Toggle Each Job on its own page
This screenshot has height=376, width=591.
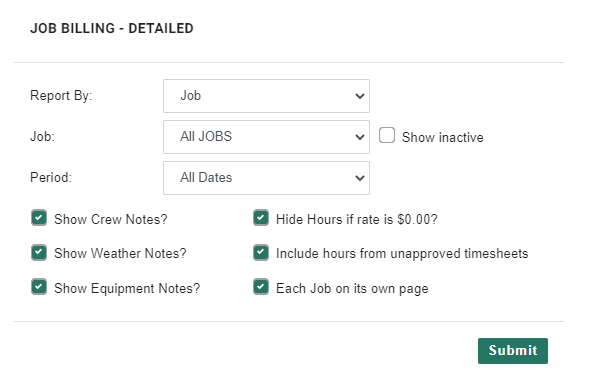coord(261,287)
